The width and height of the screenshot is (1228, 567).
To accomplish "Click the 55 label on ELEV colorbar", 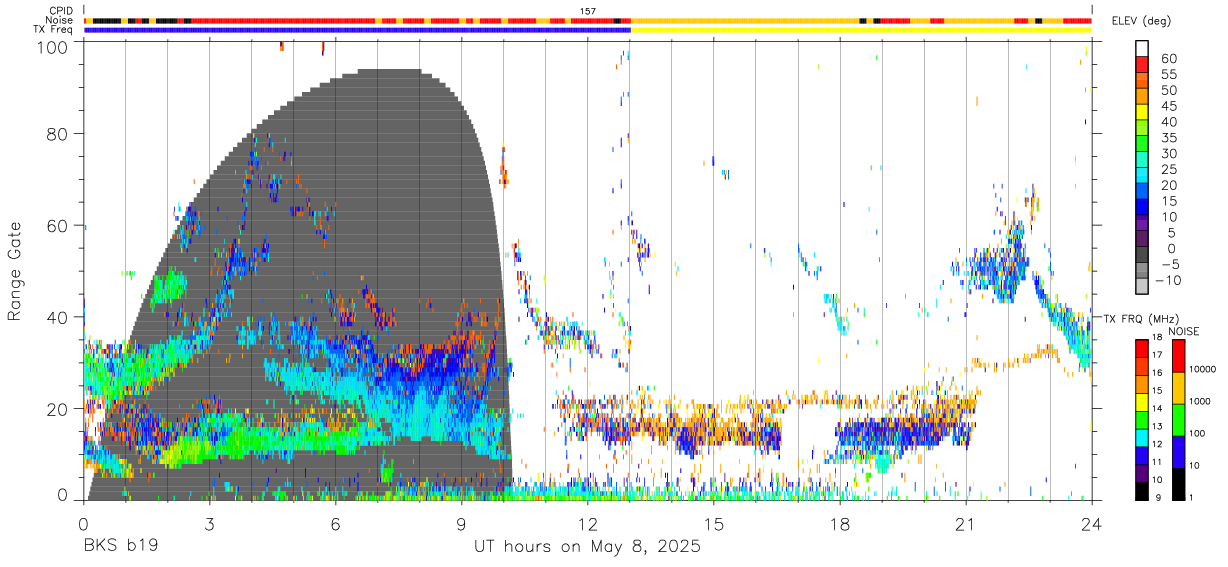I will point(1169,74).
